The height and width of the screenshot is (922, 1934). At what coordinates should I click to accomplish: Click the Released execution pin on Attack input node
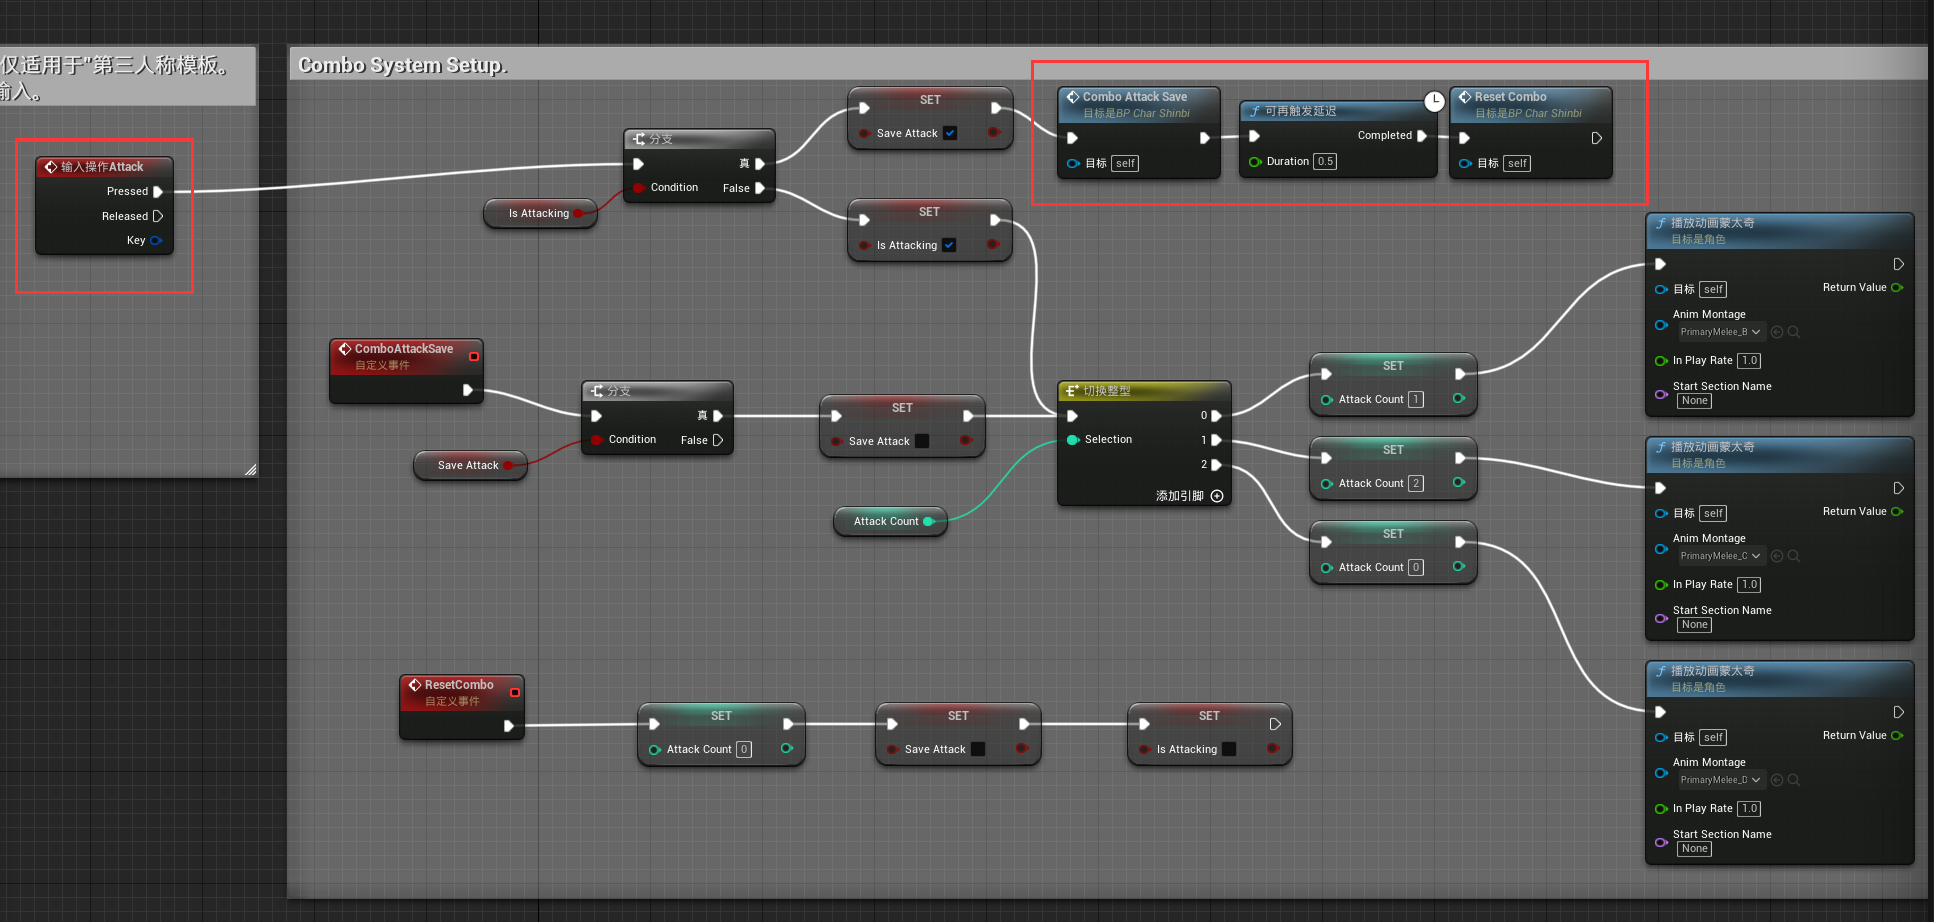point(158,216)
